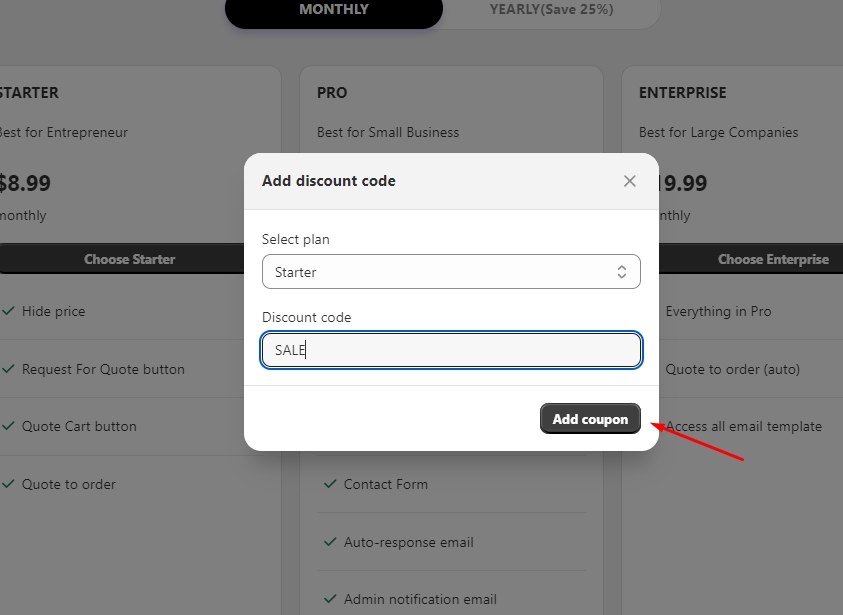Click the checkmark icon beside Hide price

8,311
